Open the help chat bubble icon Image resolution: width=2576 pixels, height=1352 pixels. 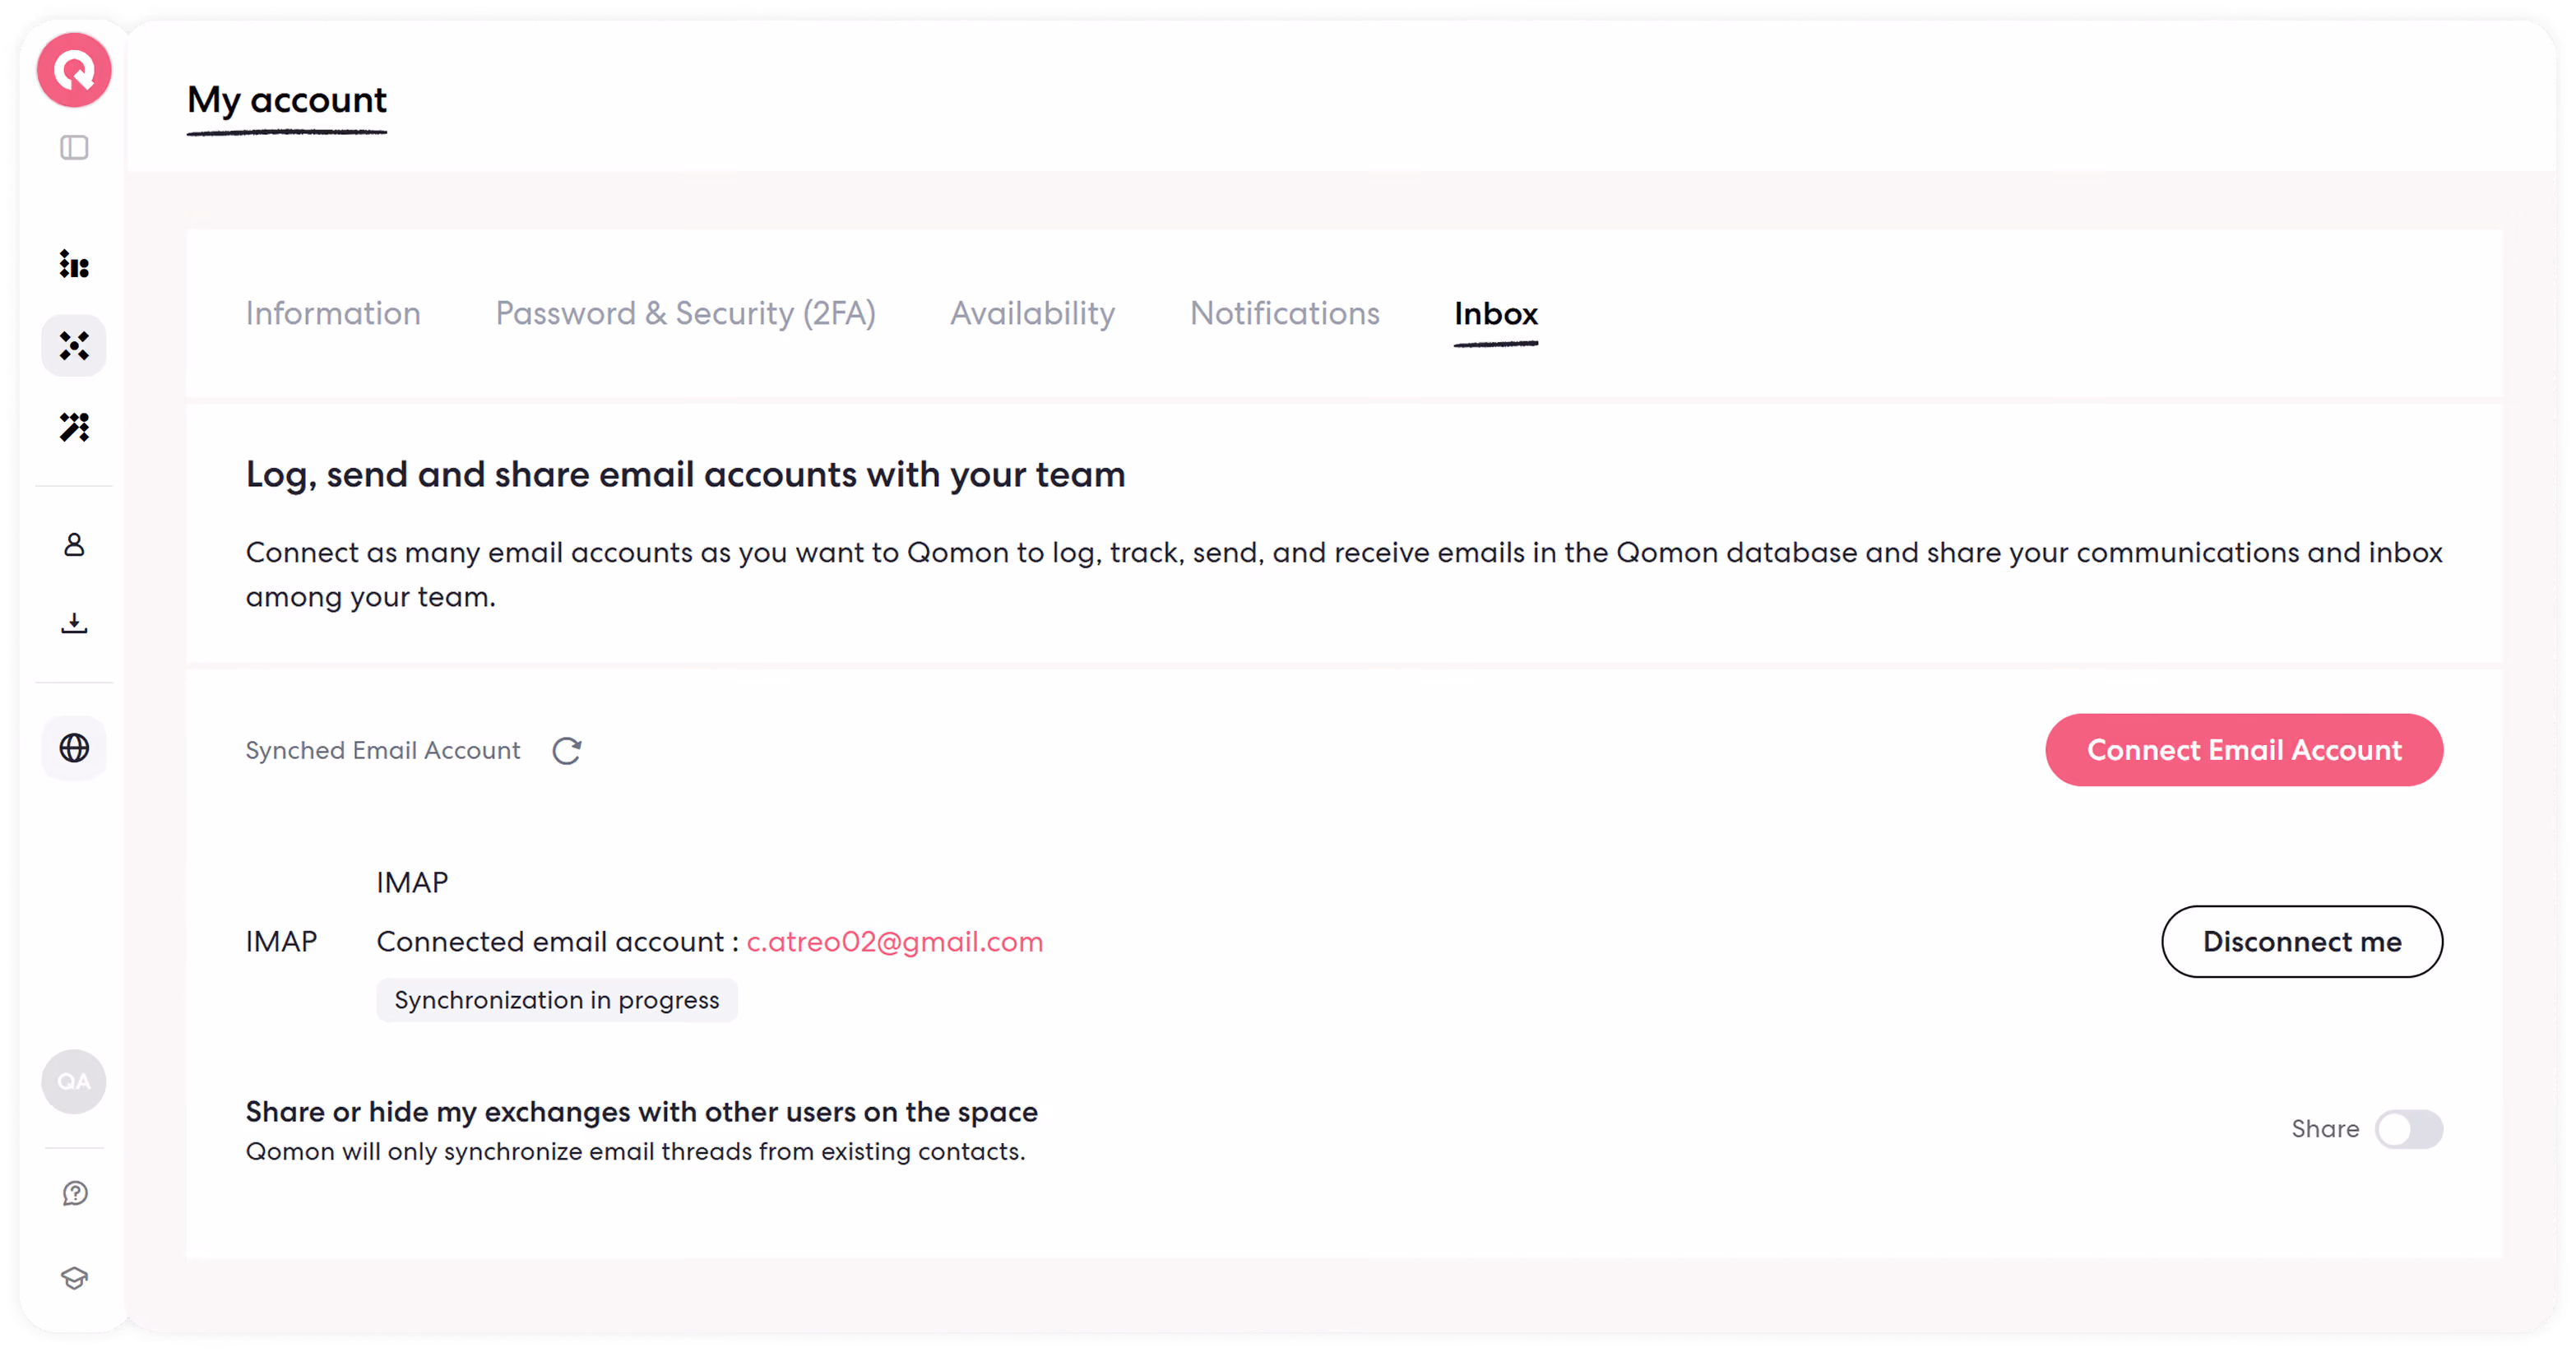(74, 1194)
